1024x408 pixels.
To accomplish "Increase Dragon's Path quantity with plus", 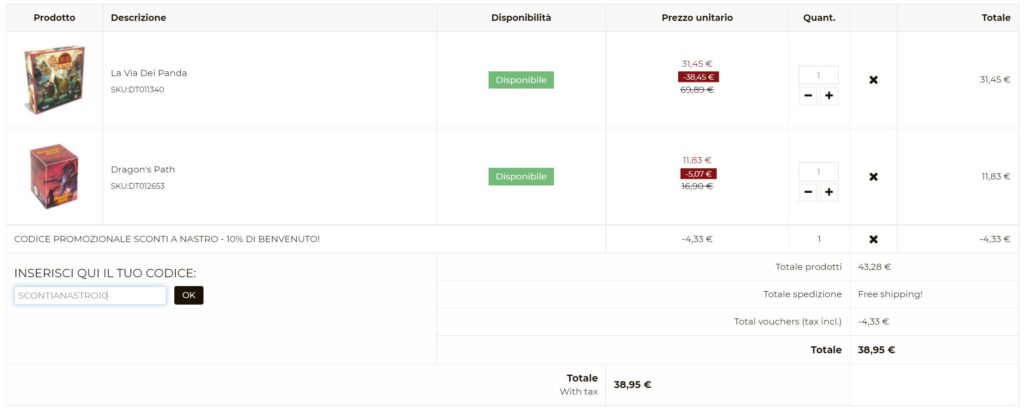I will point(829,193).
